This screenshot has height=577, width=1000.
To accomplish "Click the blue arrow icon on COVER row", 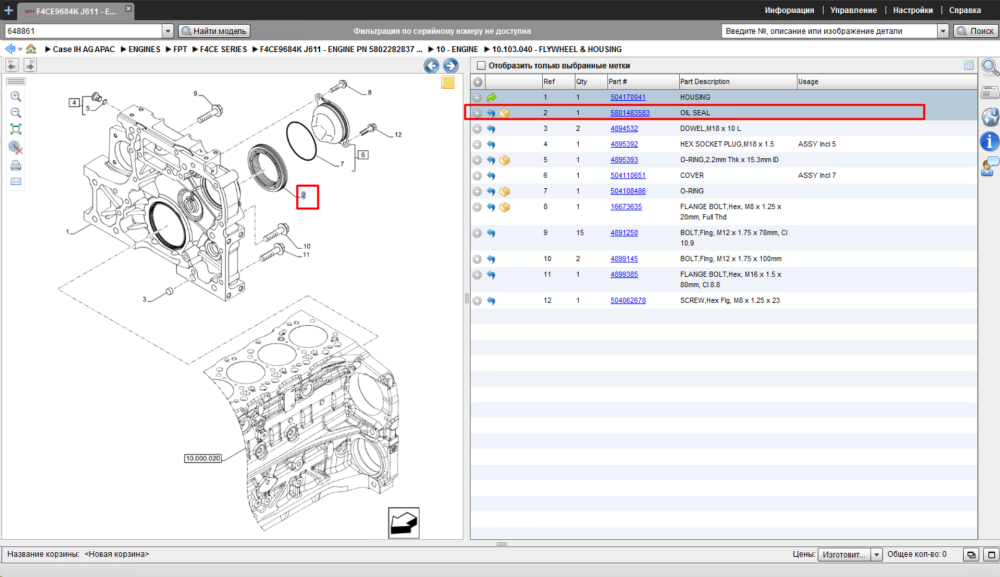I will tap(491, 175).
